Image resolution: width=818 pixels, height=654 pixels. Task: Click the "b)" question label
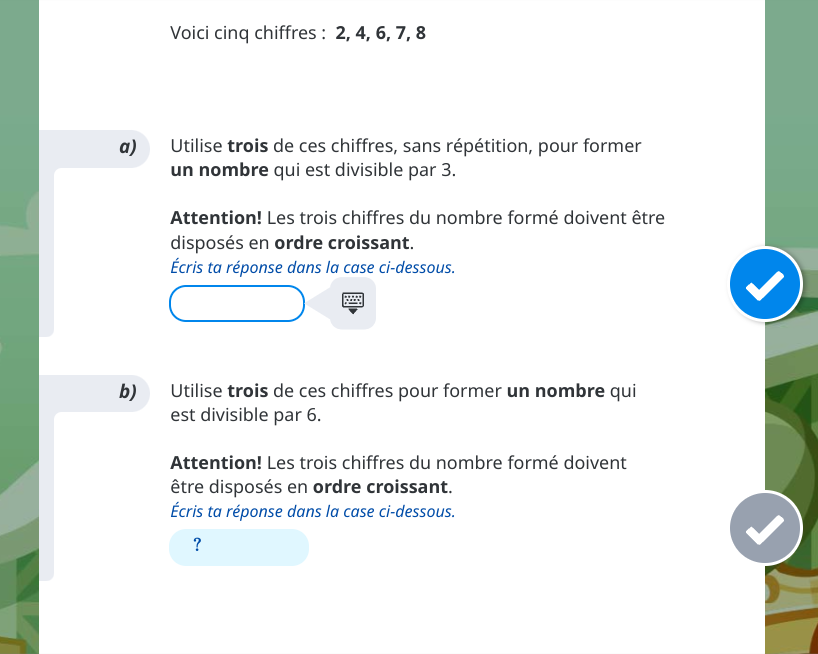pyautogui.click(x=128, y=391)
